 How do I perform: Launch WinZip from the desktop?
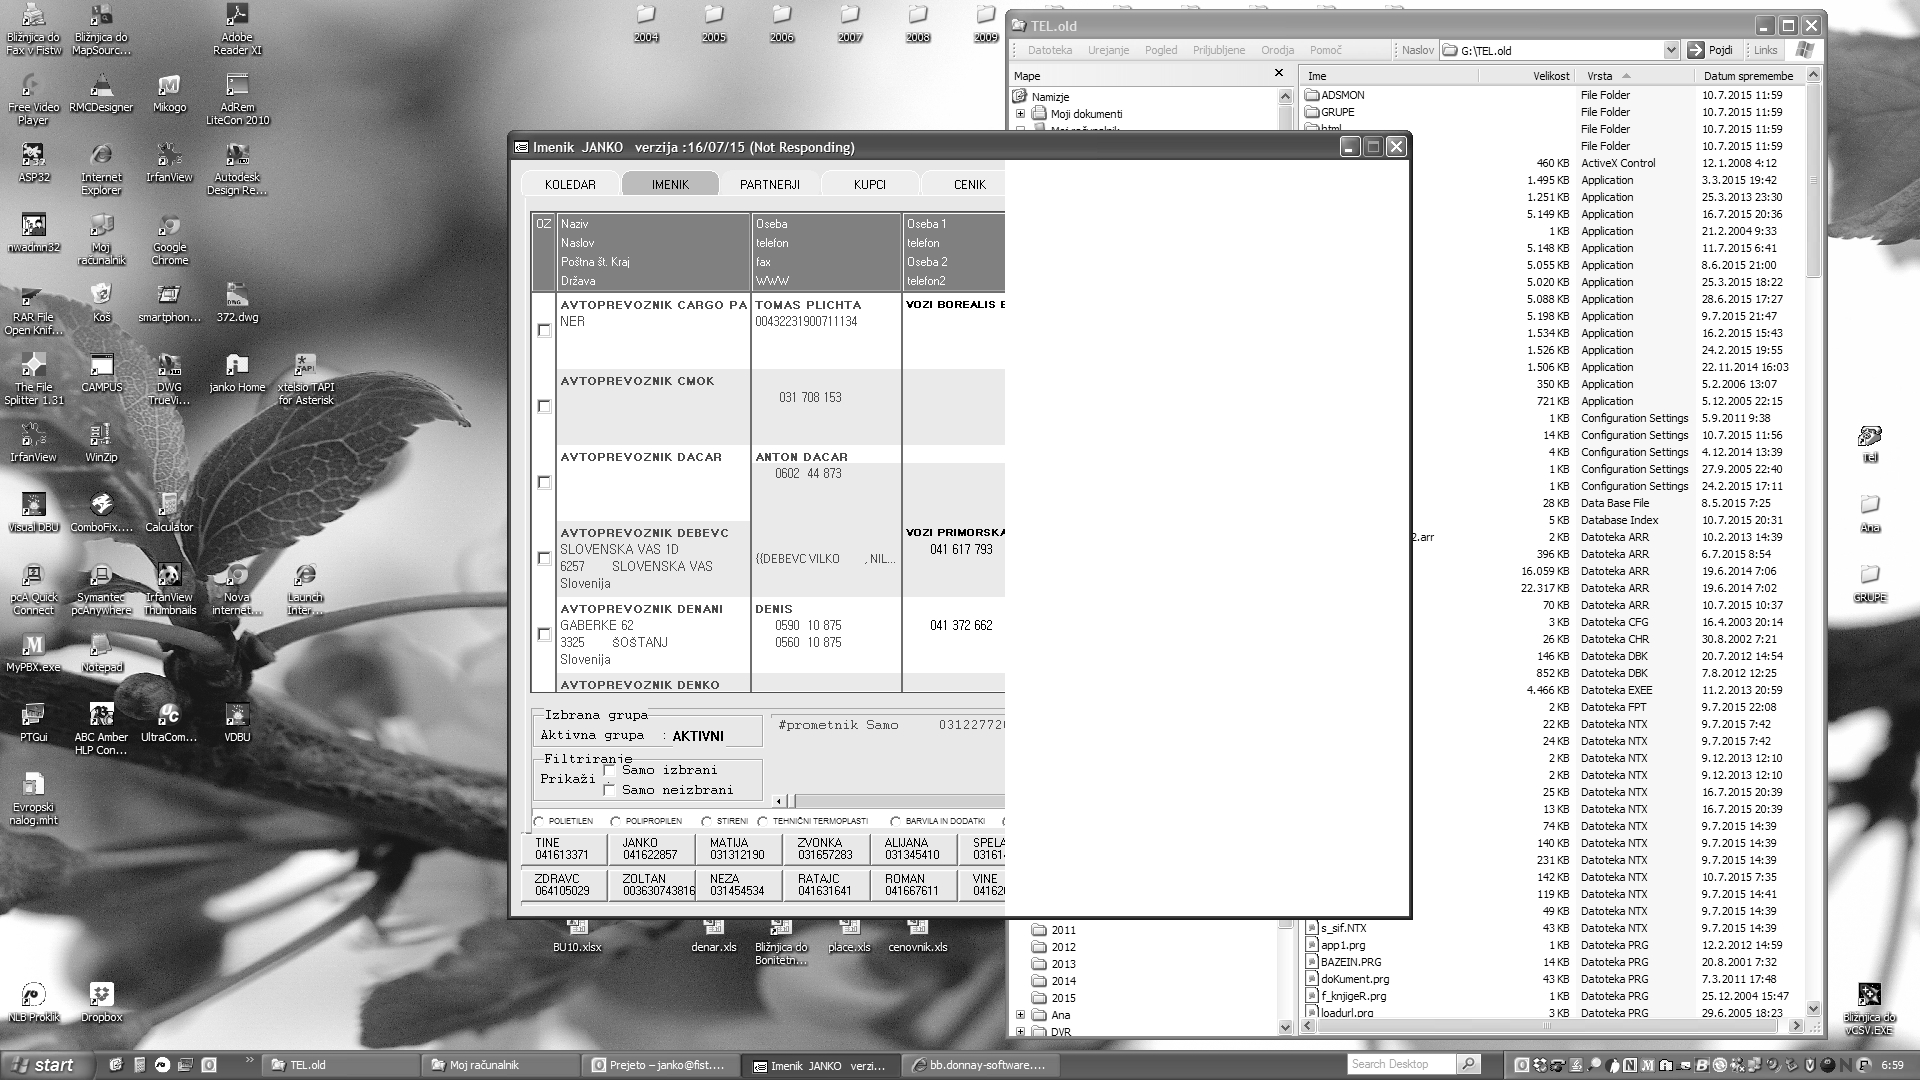(101, 438)
